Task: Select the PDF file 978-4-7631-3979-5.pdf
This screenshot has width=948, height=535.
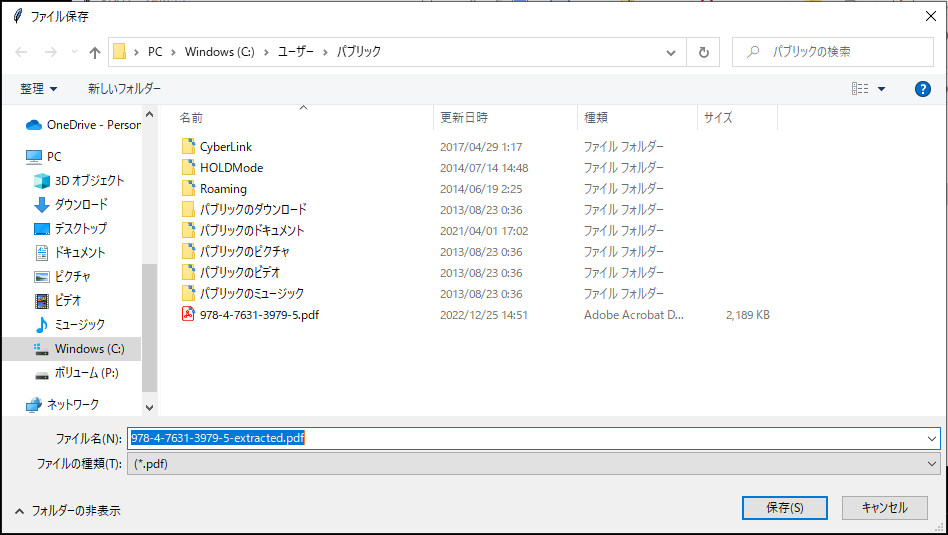Action: point(258,315)
